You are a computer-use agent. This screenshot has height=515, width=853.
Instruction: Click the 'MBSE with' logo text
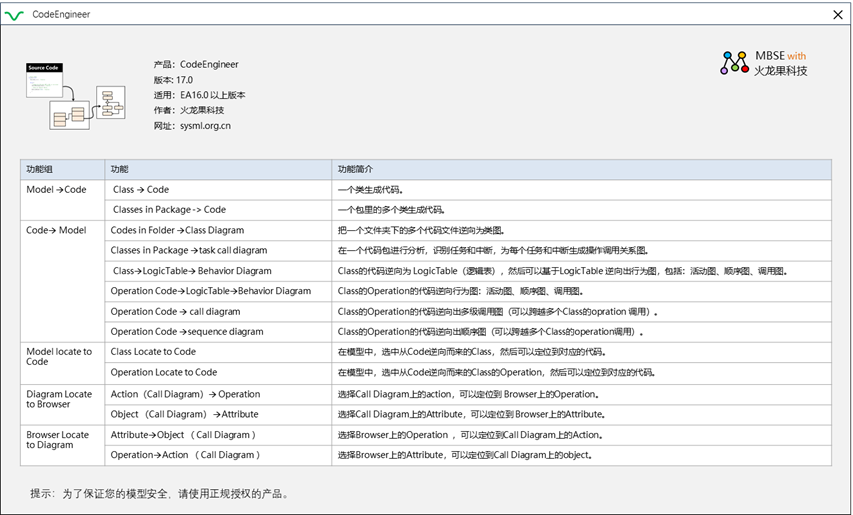(781, 56)
